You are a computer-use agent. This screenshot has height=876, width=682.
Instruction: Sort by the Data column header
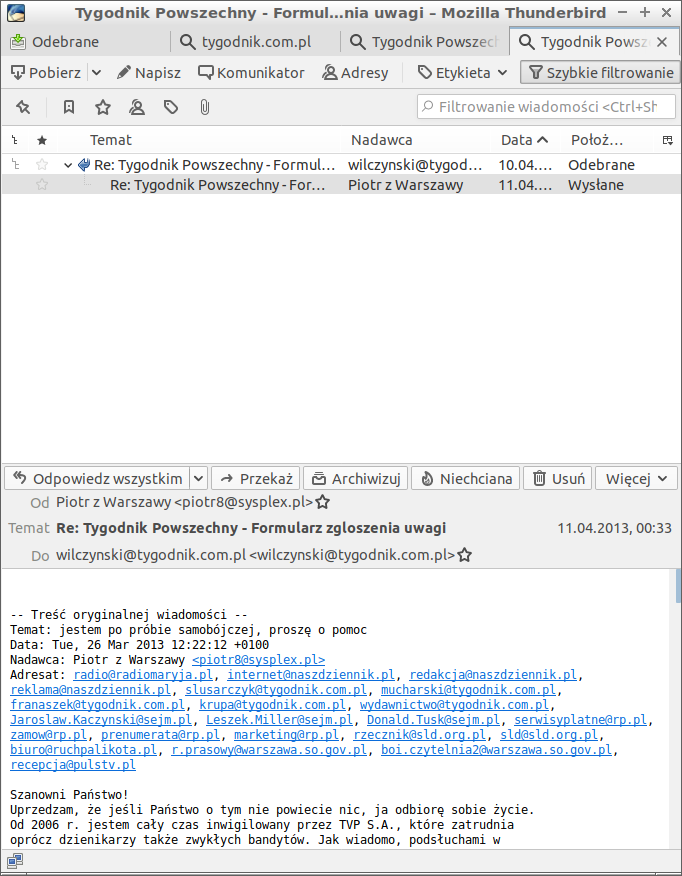pos(524,140)
